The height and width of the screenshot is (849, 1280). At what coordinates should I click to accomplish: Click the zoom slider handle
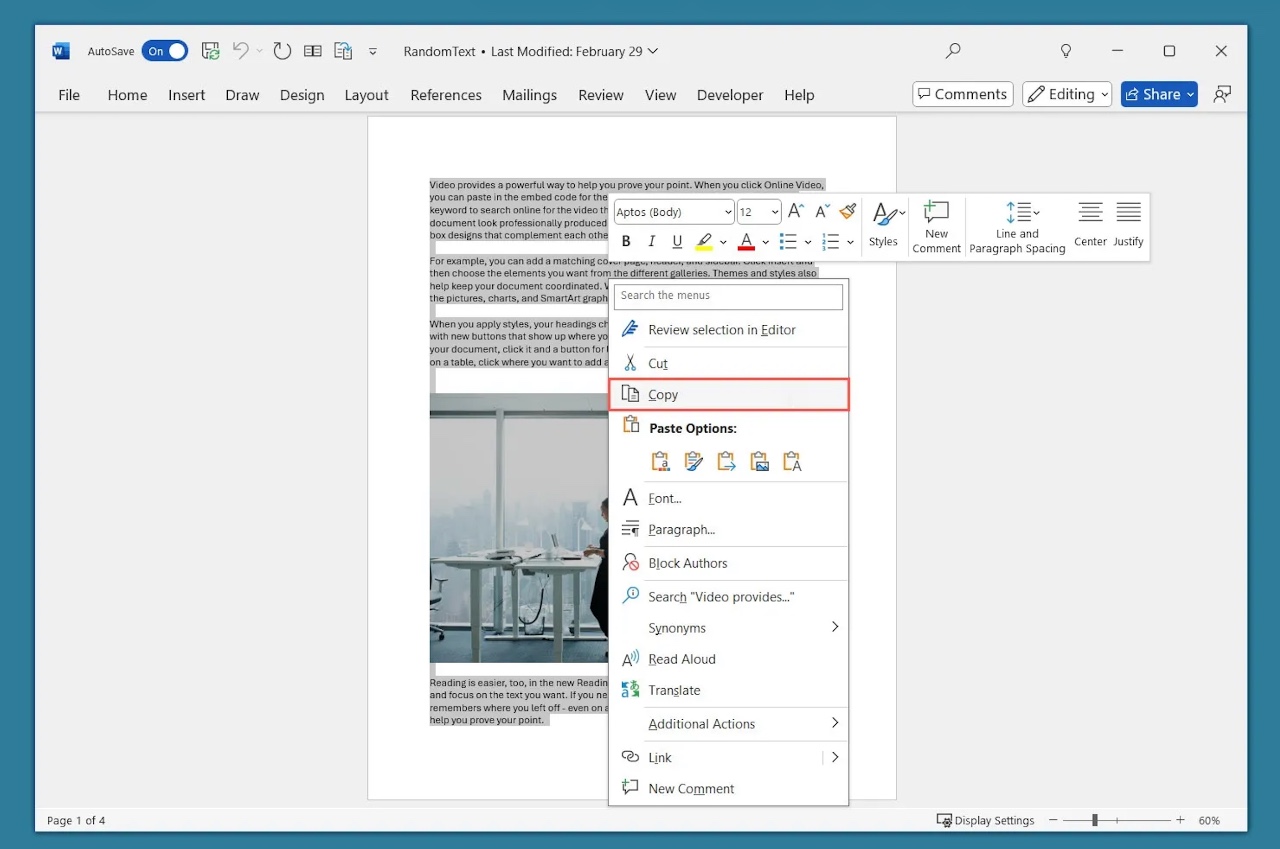(1095, 820)
